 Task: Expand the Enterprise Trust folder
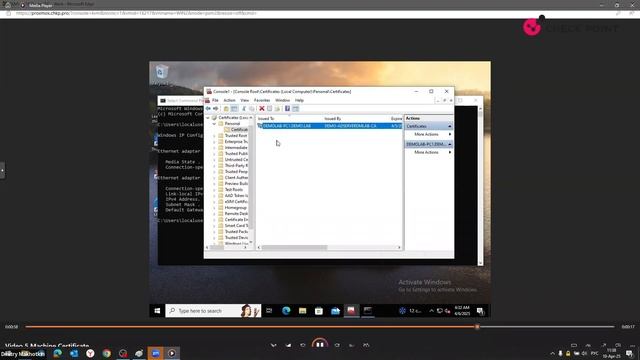214,142
